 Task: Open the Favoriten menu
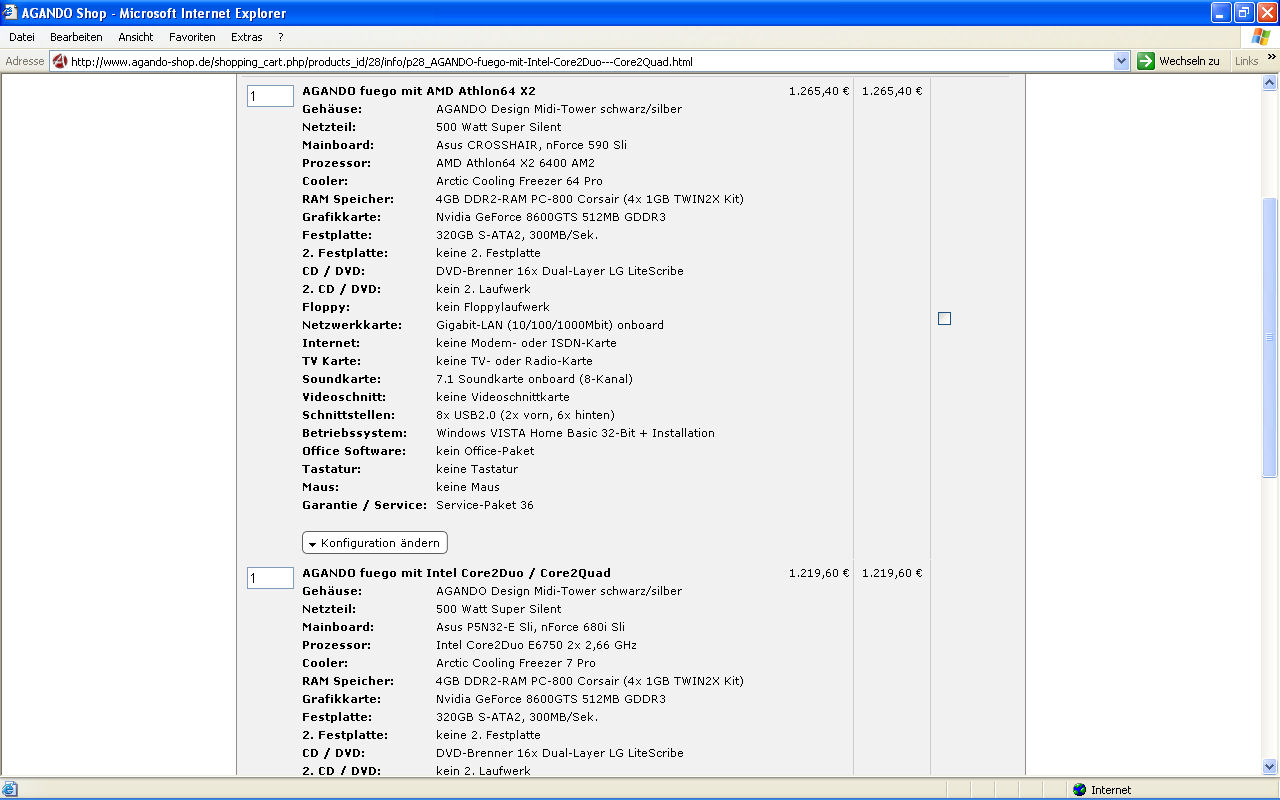192,37
